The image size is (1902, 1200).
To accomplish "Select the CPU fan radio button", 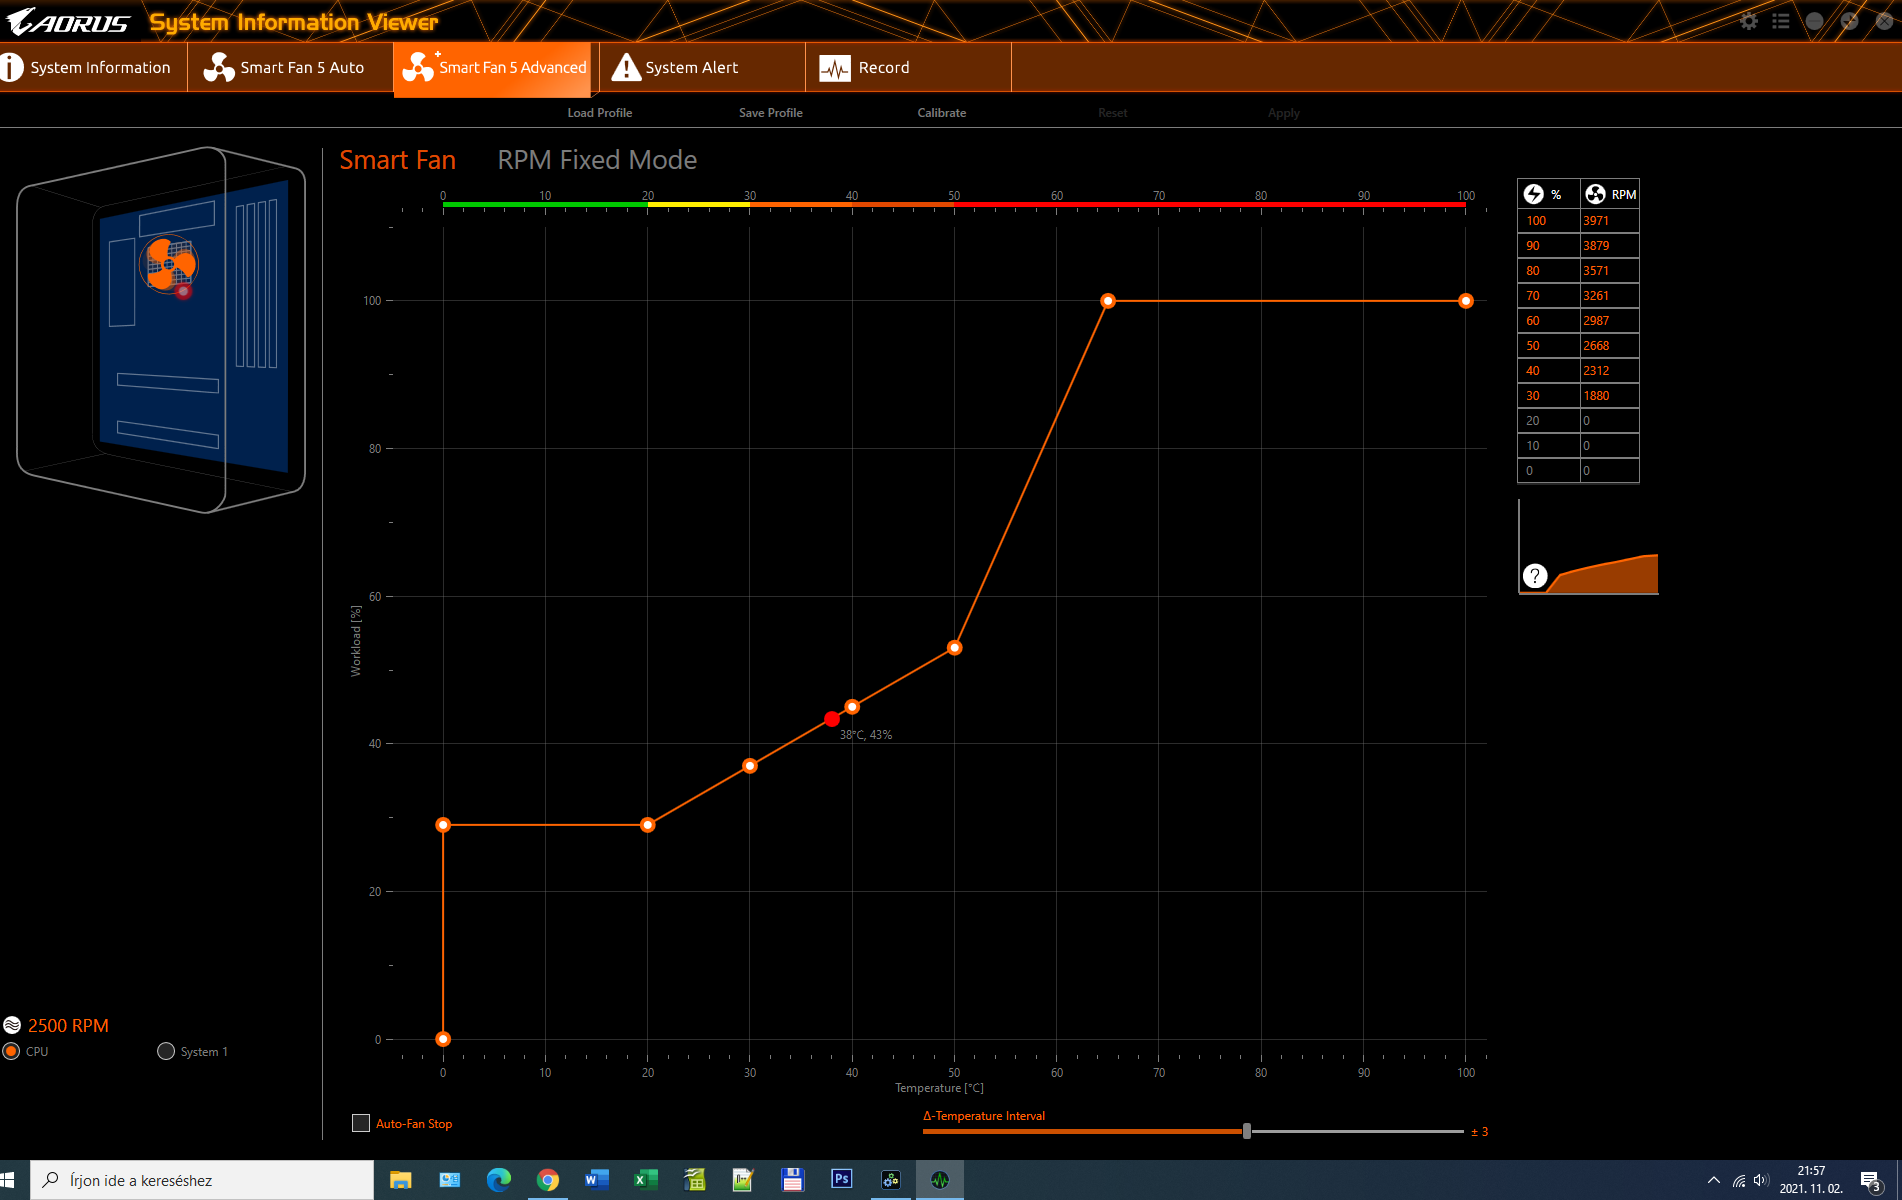I will click(x=11, y=1051).
